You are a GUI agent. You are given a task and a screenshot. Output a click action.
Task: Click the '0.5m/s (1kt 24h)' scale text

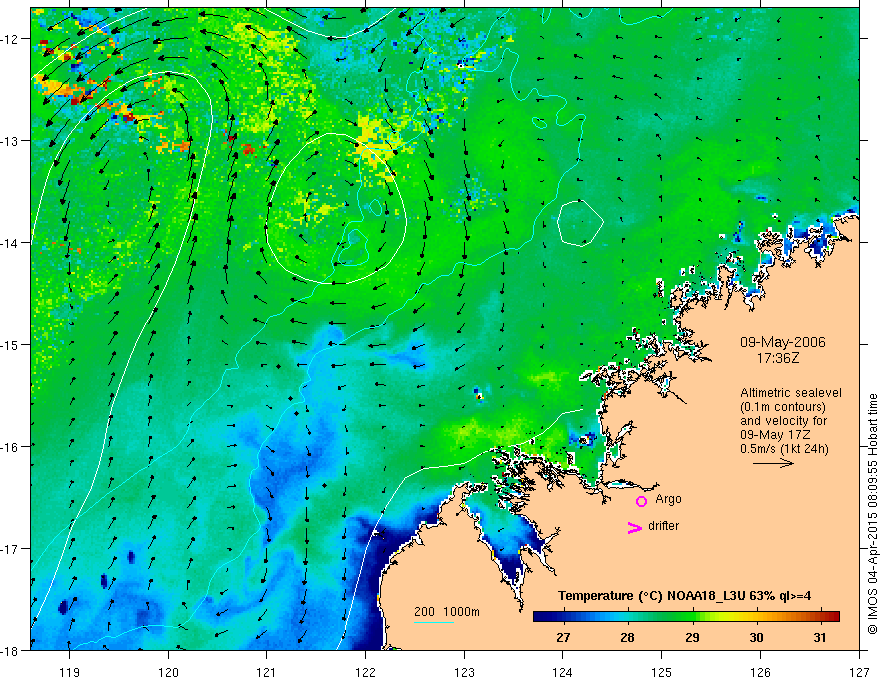click(784, 449)
